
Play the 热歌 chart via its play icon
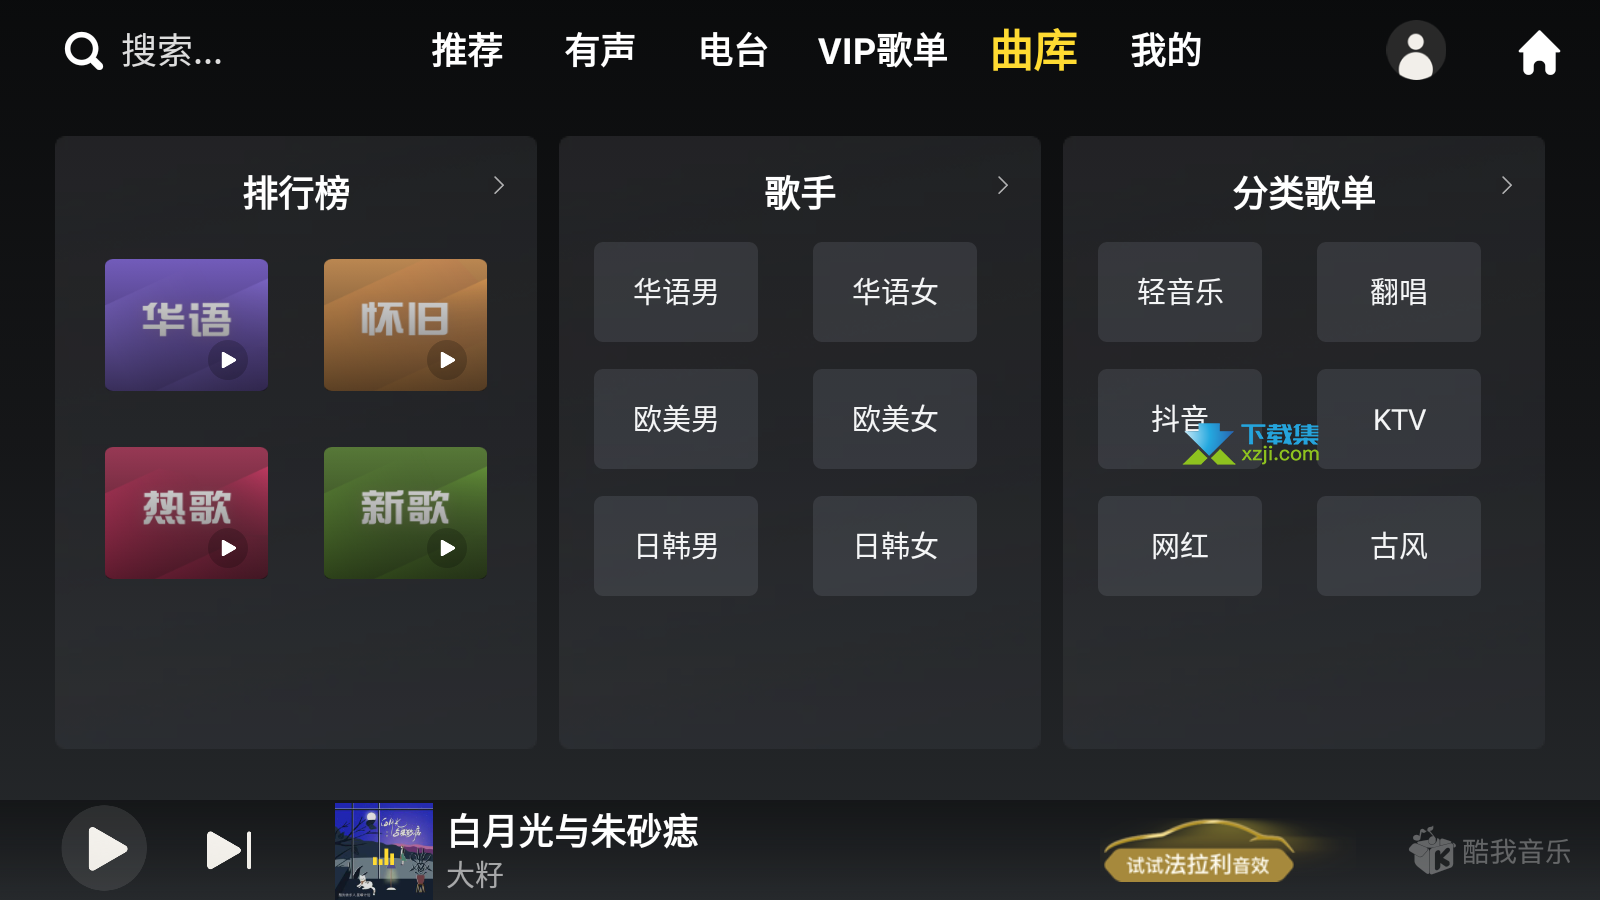click(x=228, y=548)
